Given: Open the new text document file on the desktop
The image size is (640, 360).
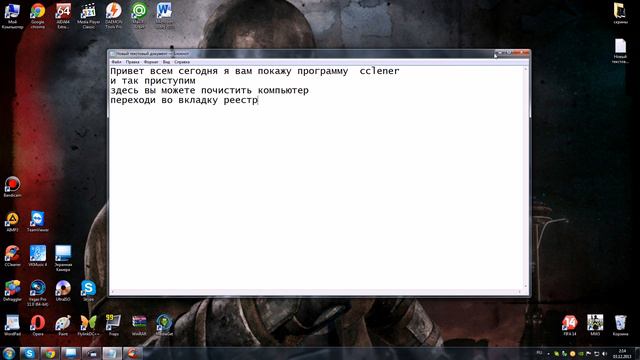Looking at the screenshot, I should [x=620, y=51].
